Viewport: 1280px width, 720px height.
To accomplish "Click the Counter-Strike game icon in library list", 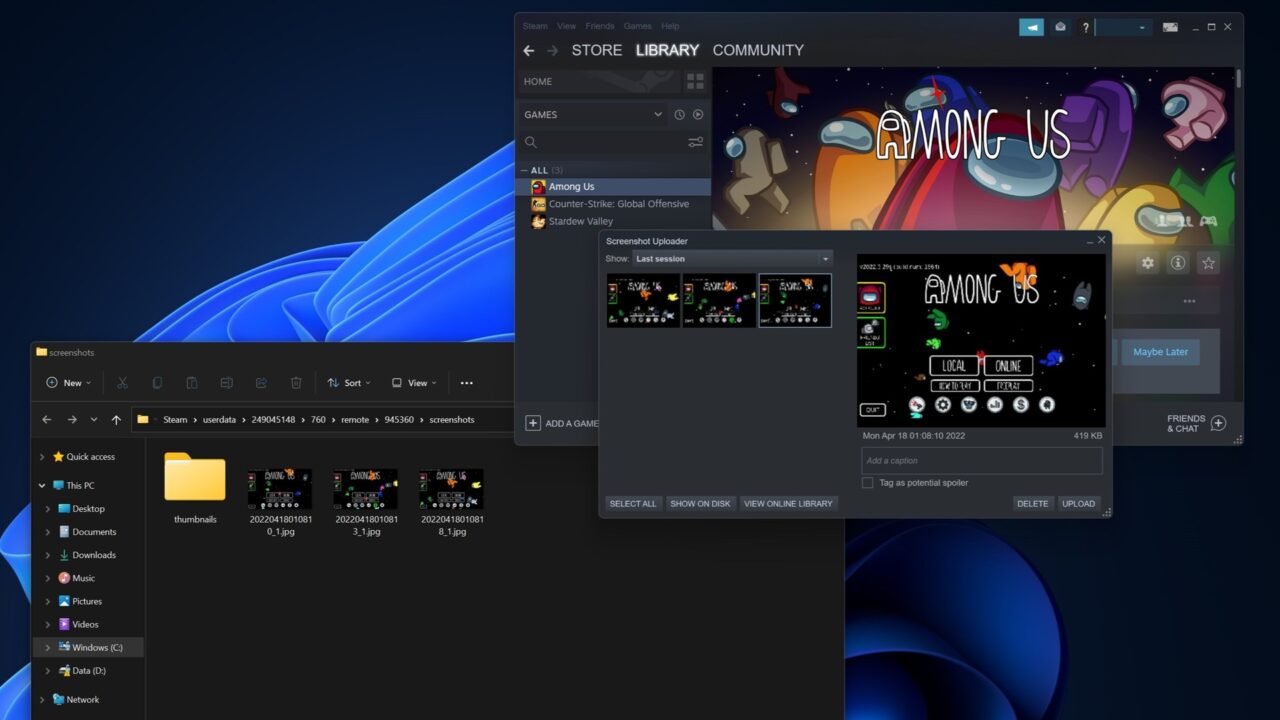I will [538, 204].
